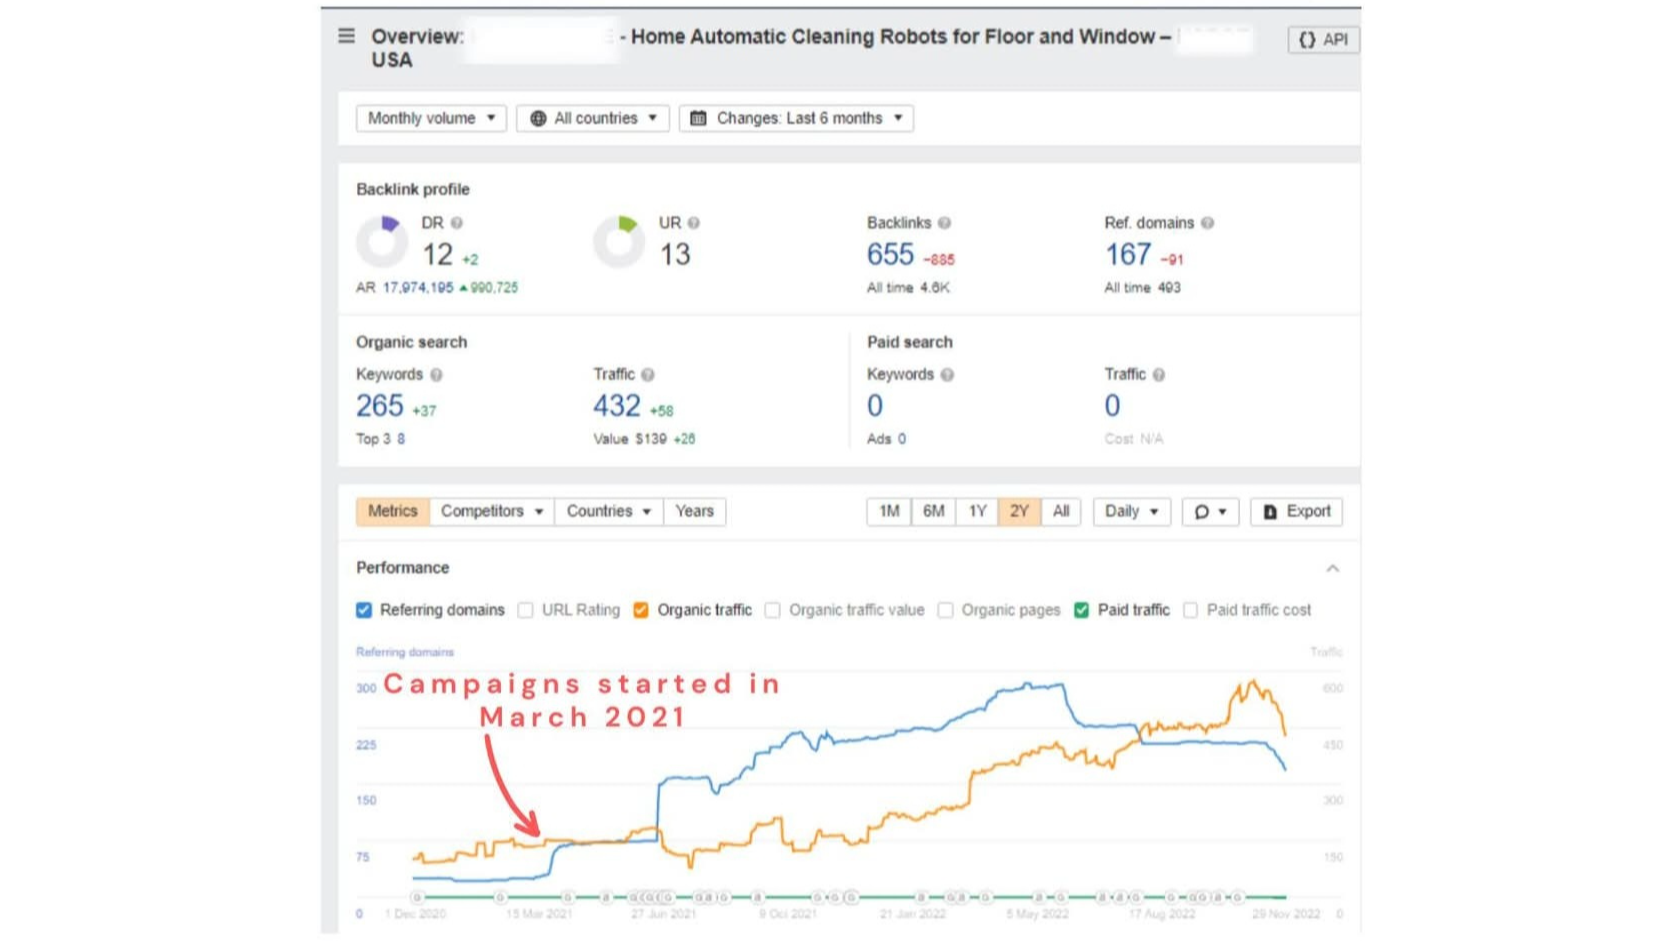This screenshot has width=1680, height=945.
Task: Switch to the Years tab
Action: point(694,511)
